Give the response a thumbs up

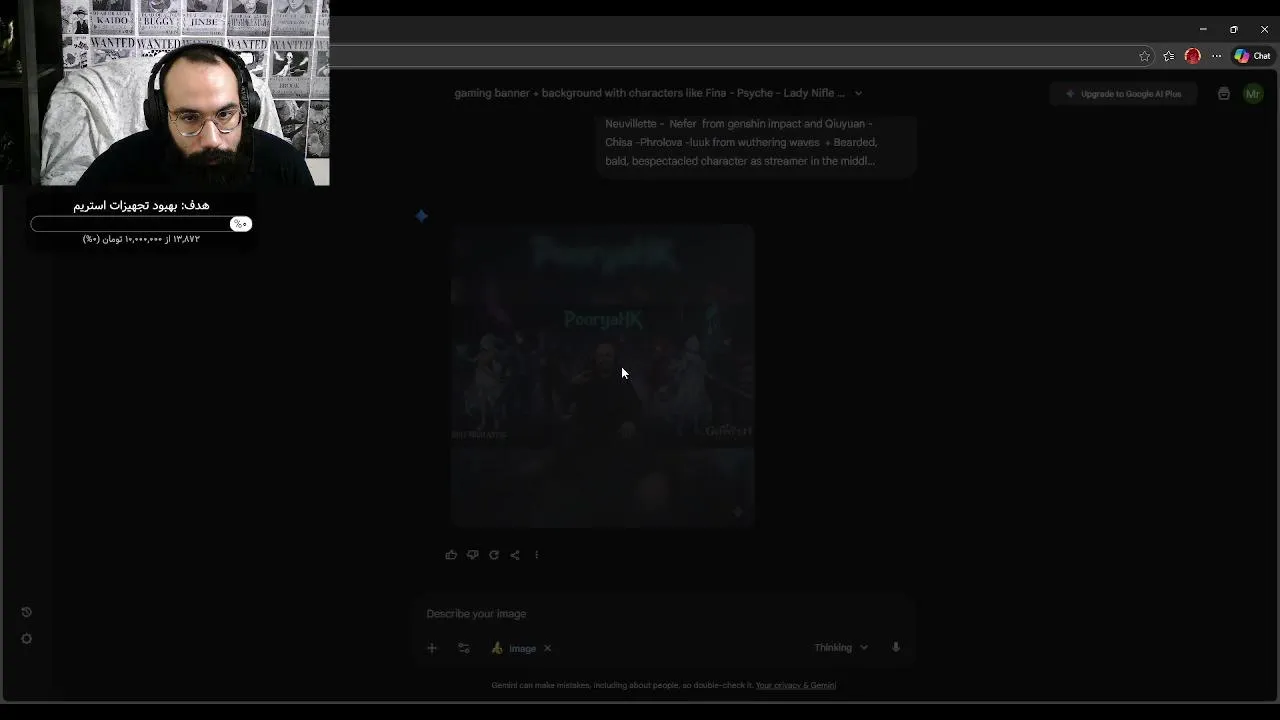pyautogui.click(x=451, y=555)
